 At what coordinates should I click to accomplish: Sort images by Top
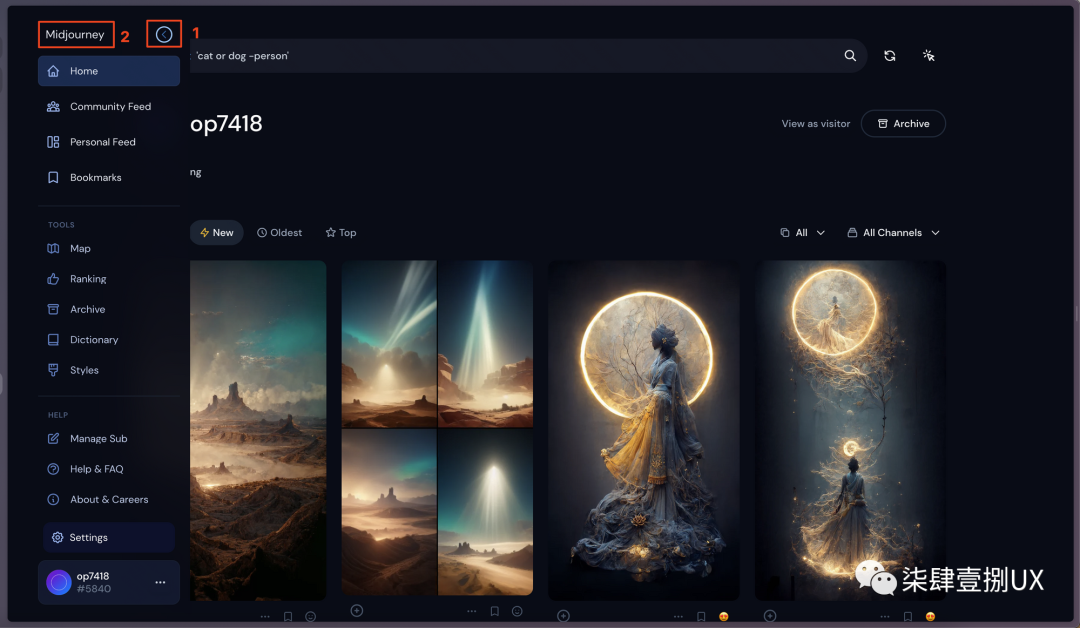pyautogui.click(x=341, y=233)
